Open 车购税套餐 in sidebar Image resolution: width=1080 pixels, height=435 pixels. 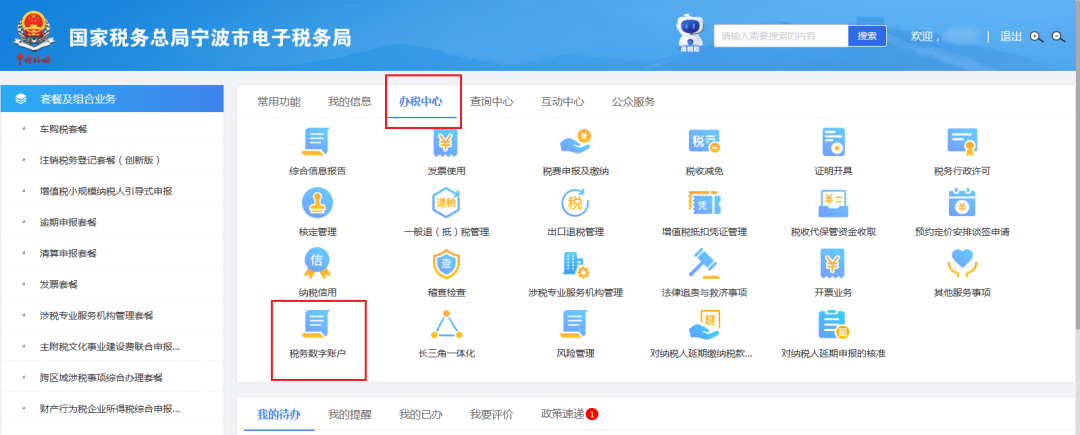pyautogui.click(x=64, y=129)
